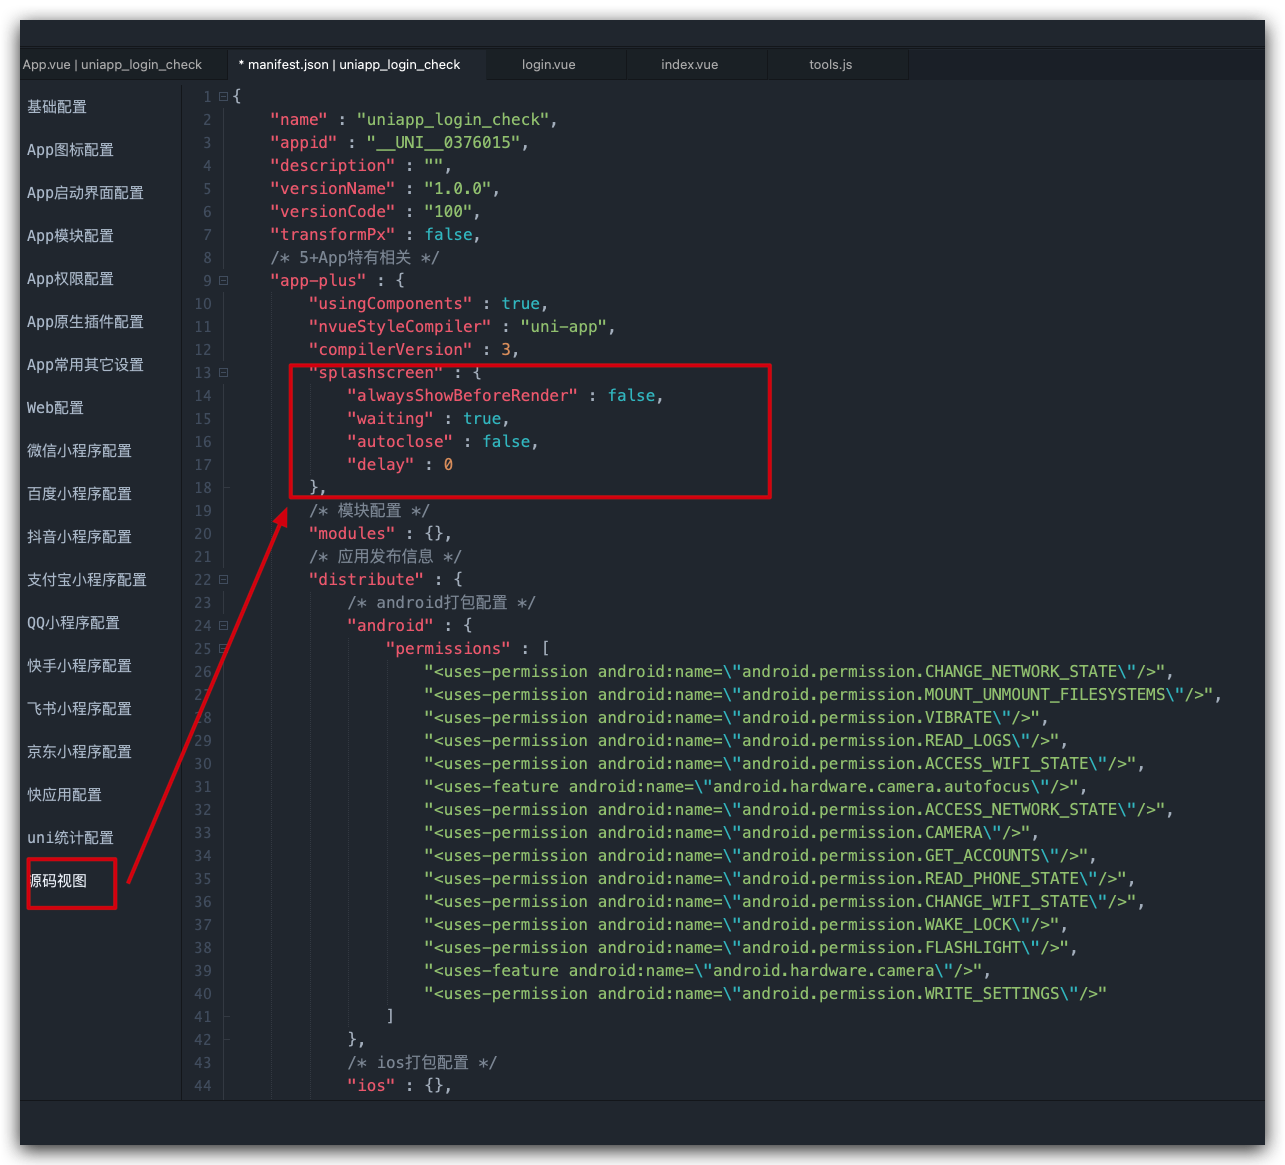This screenshot has height=1165, width=1285.
Task: Switch to the App.vue tab
Action: (x=112, y=64)
